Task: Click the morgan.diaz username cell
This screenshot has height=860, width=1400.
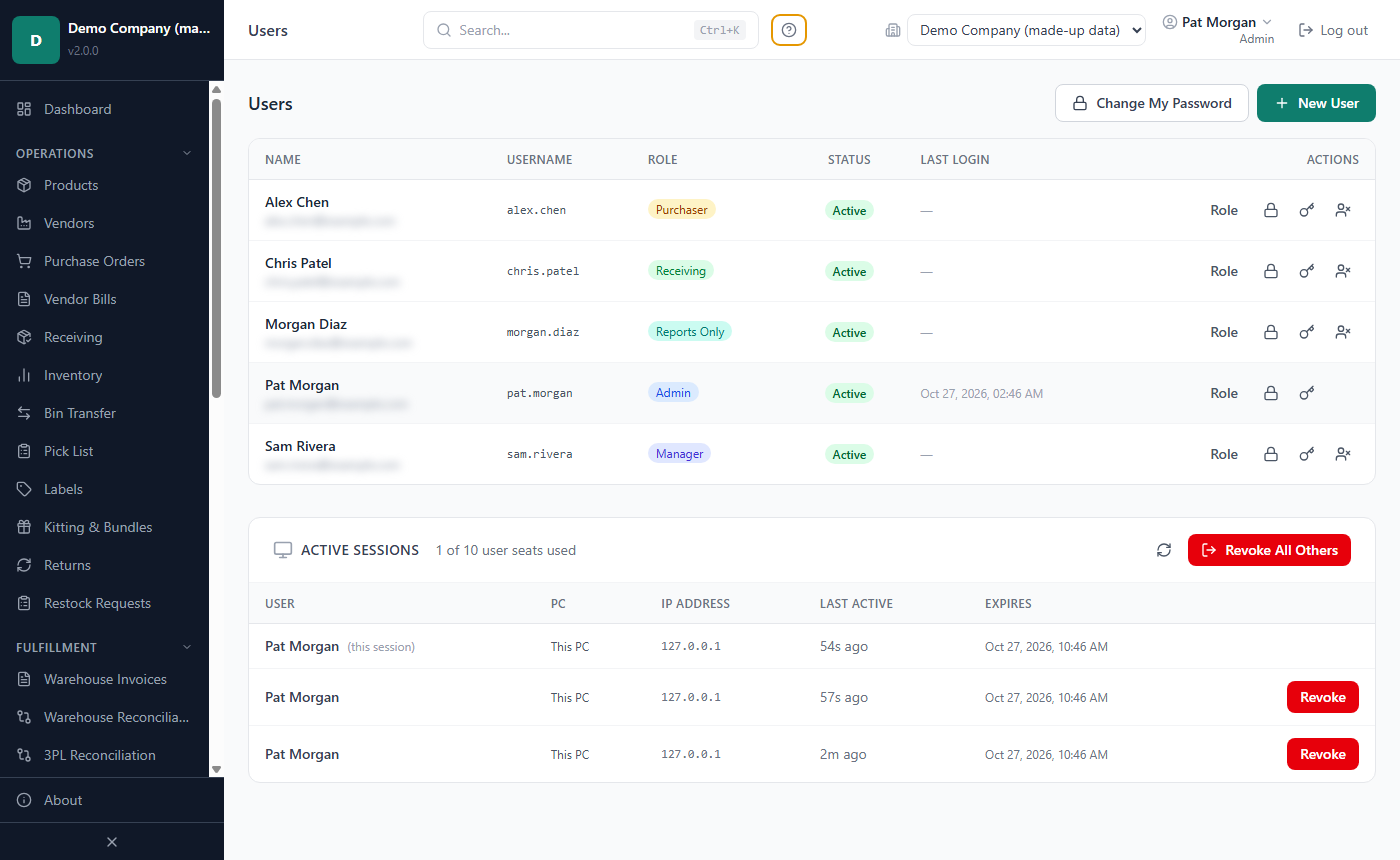Action: click(543, 332)
